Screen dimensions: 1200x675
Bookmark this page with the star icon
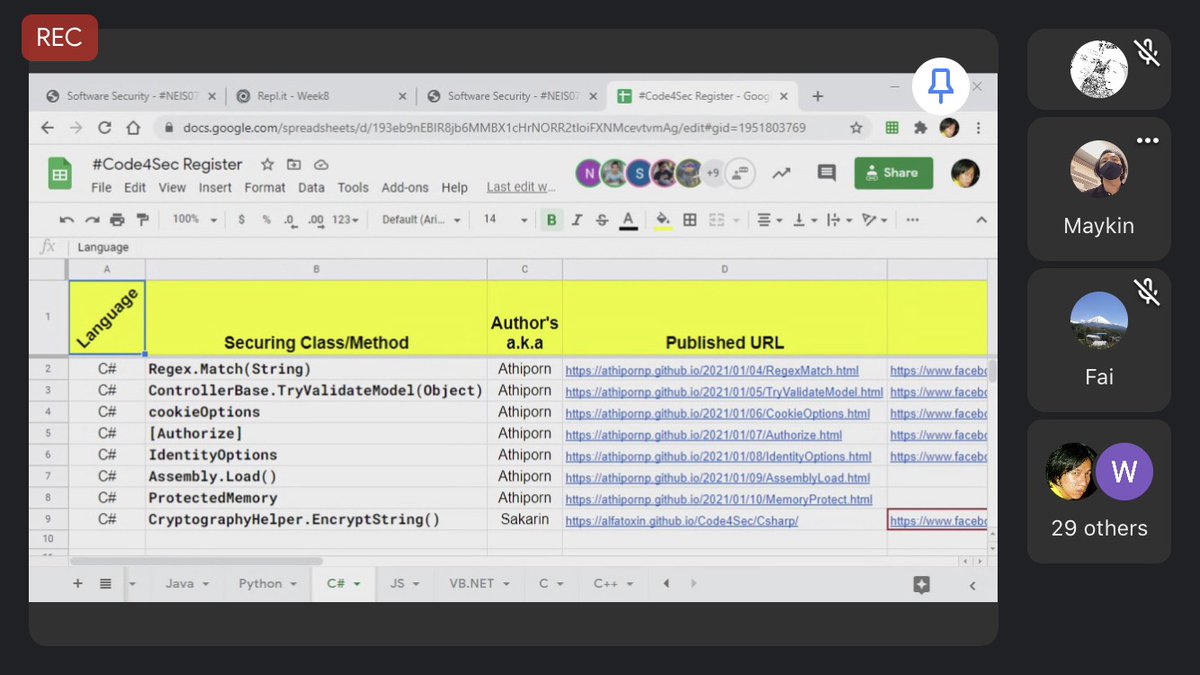(856, 128)
